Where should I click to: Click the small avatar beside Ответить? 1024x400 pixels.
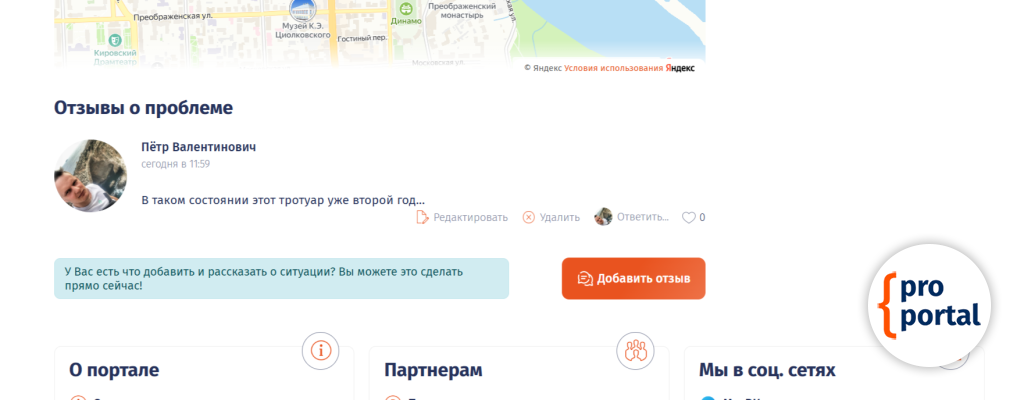pos(603,216)
